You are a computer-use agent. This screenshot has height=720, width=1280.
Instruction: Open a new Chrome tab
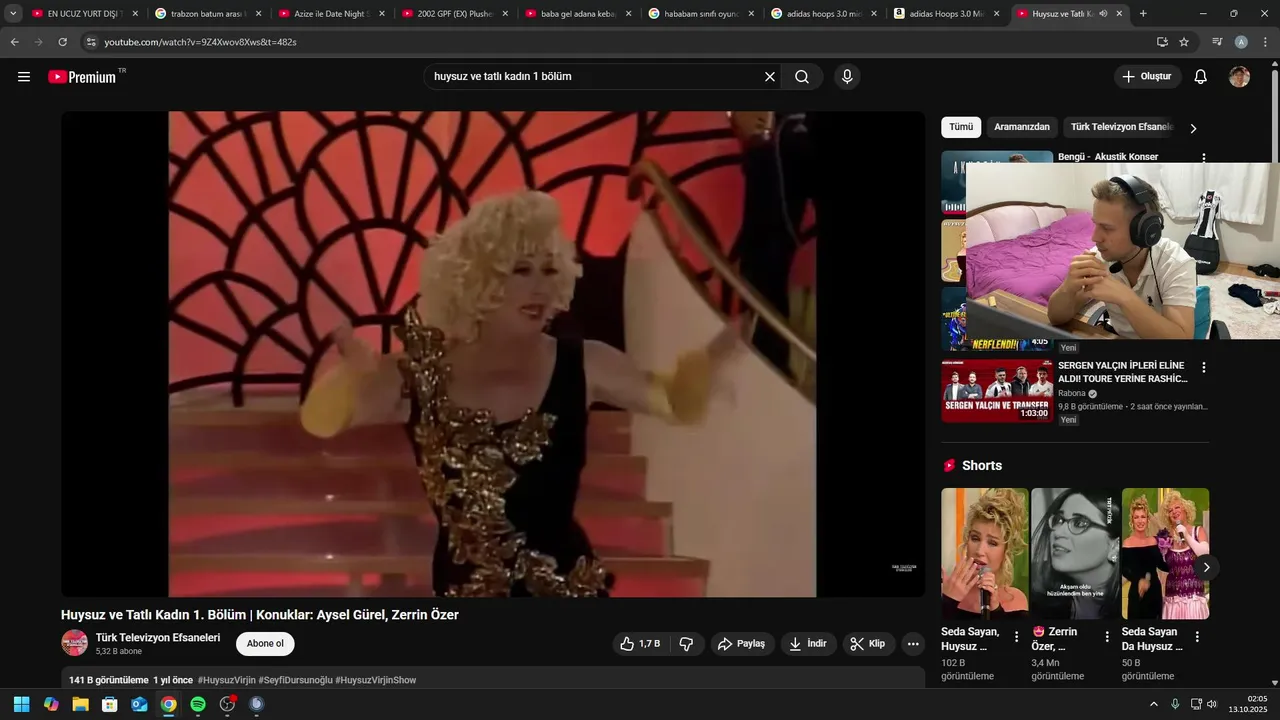1143,14
